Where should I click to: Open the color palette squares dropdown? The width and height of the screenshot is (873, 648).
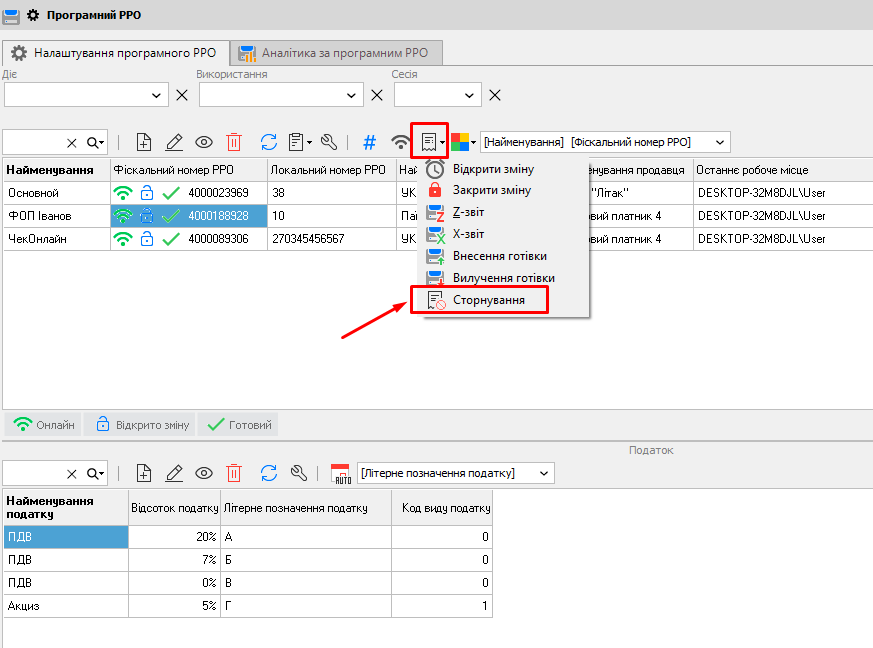463,142
